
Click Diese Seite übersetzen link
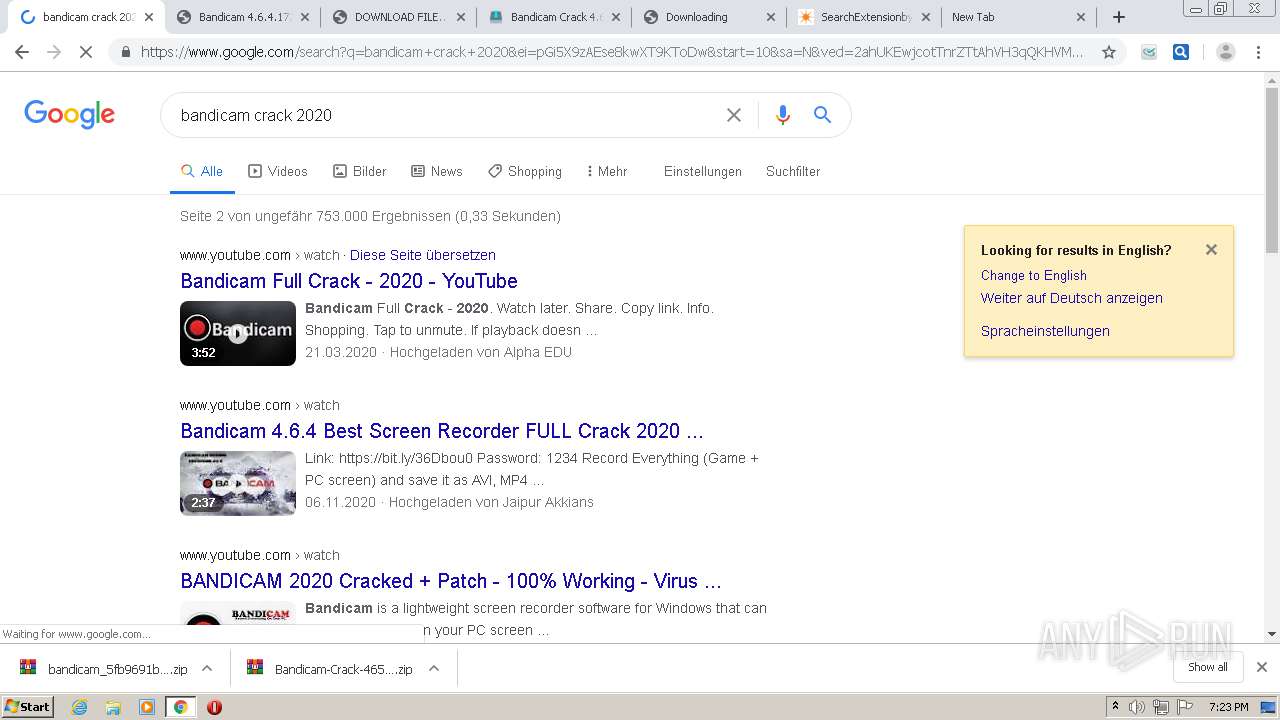click(423, 255)
